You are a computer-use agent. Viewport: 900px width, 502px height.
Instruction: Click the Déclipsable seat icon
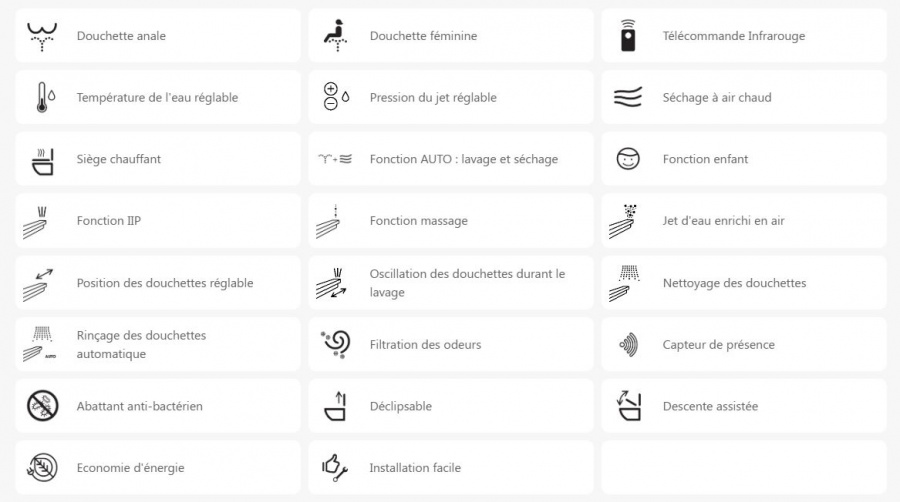pos(335,407)
